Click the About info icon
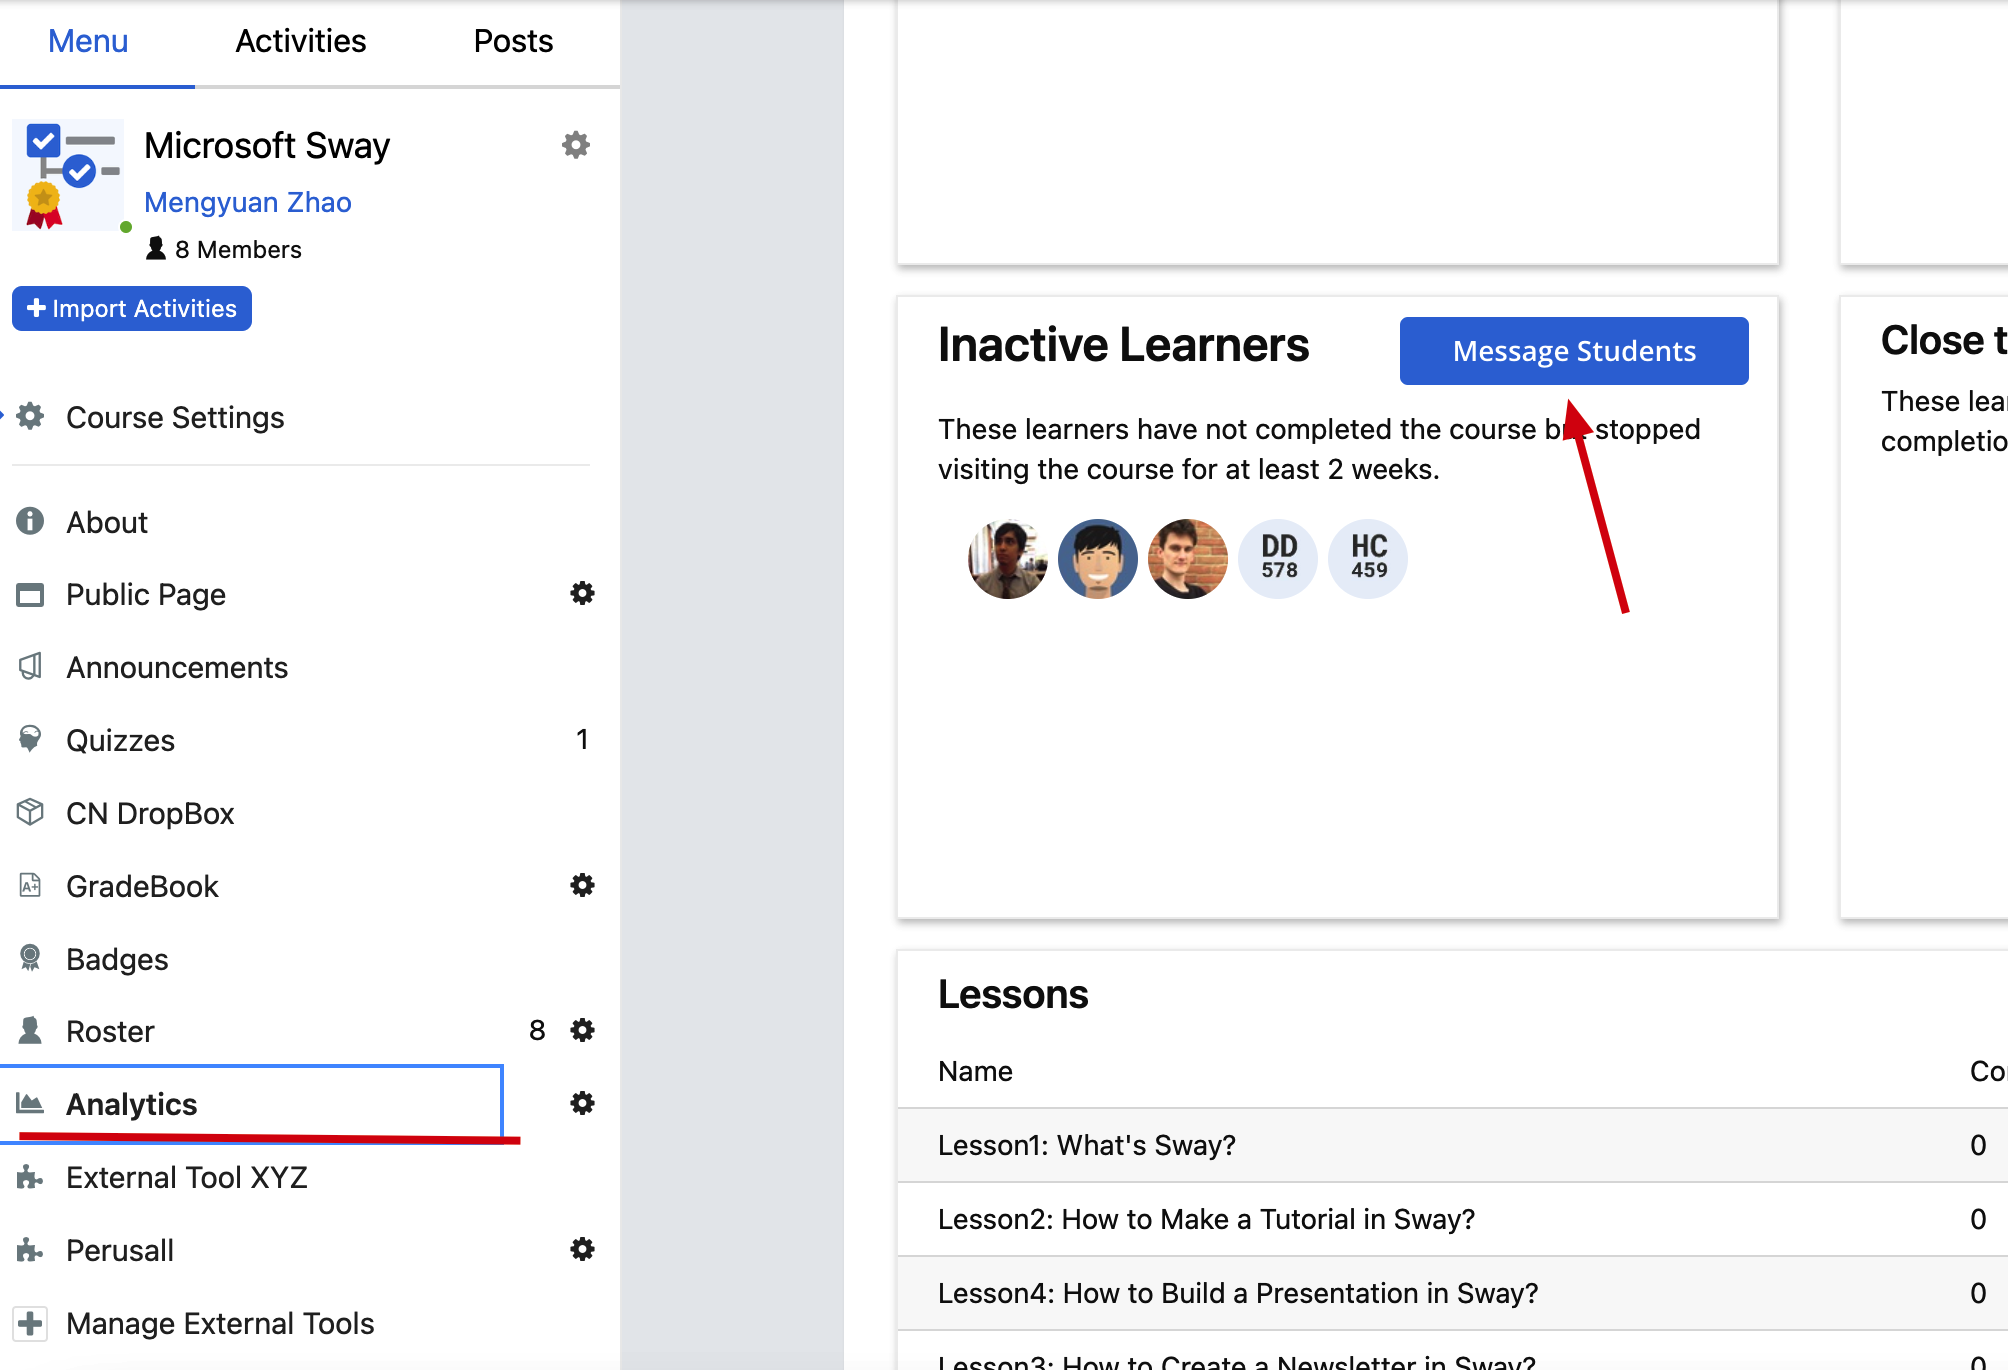The image size is (2008, 1370). [30, 521]
